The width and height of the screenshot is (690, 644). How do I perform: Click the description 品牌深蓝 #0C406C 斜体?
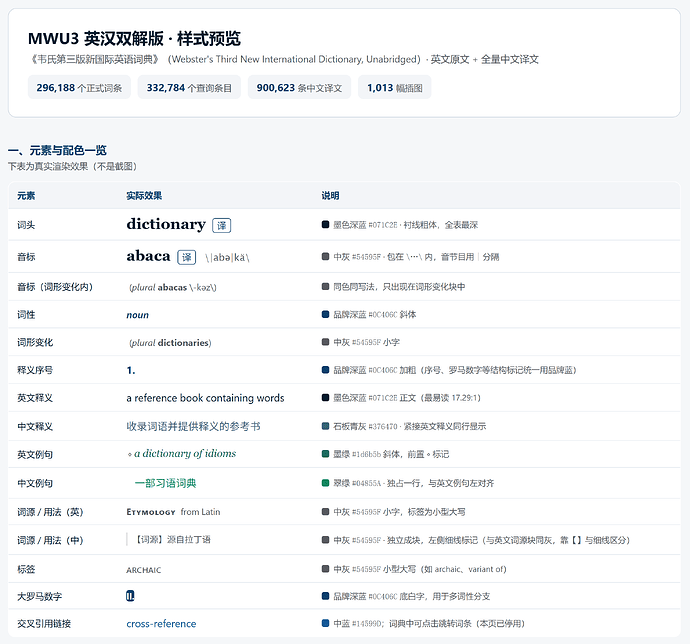[x=374, y=314]
